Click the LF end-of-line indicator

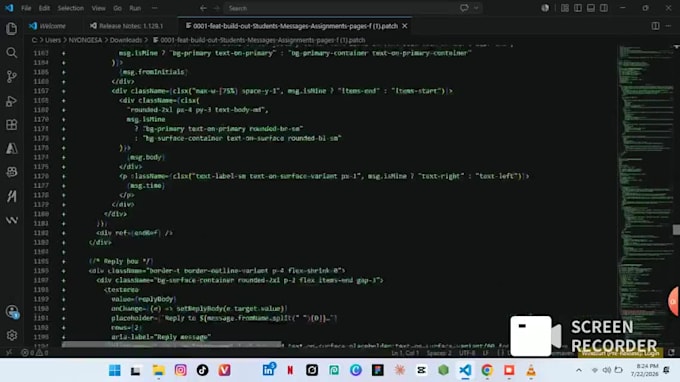(x=486, y=353)
